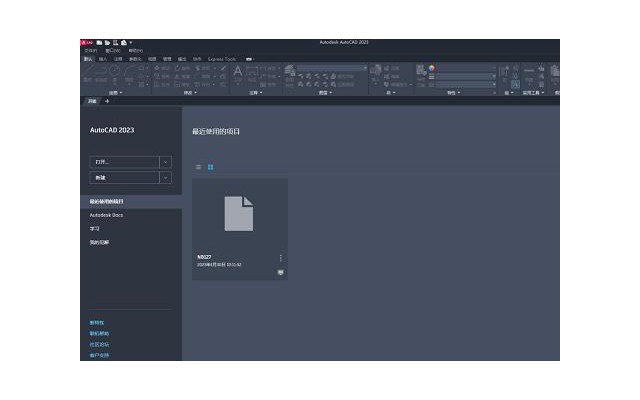Open the 帮助(H) menu
The width and height of the screenshot is (640, 400).
[x=136, y=51]
